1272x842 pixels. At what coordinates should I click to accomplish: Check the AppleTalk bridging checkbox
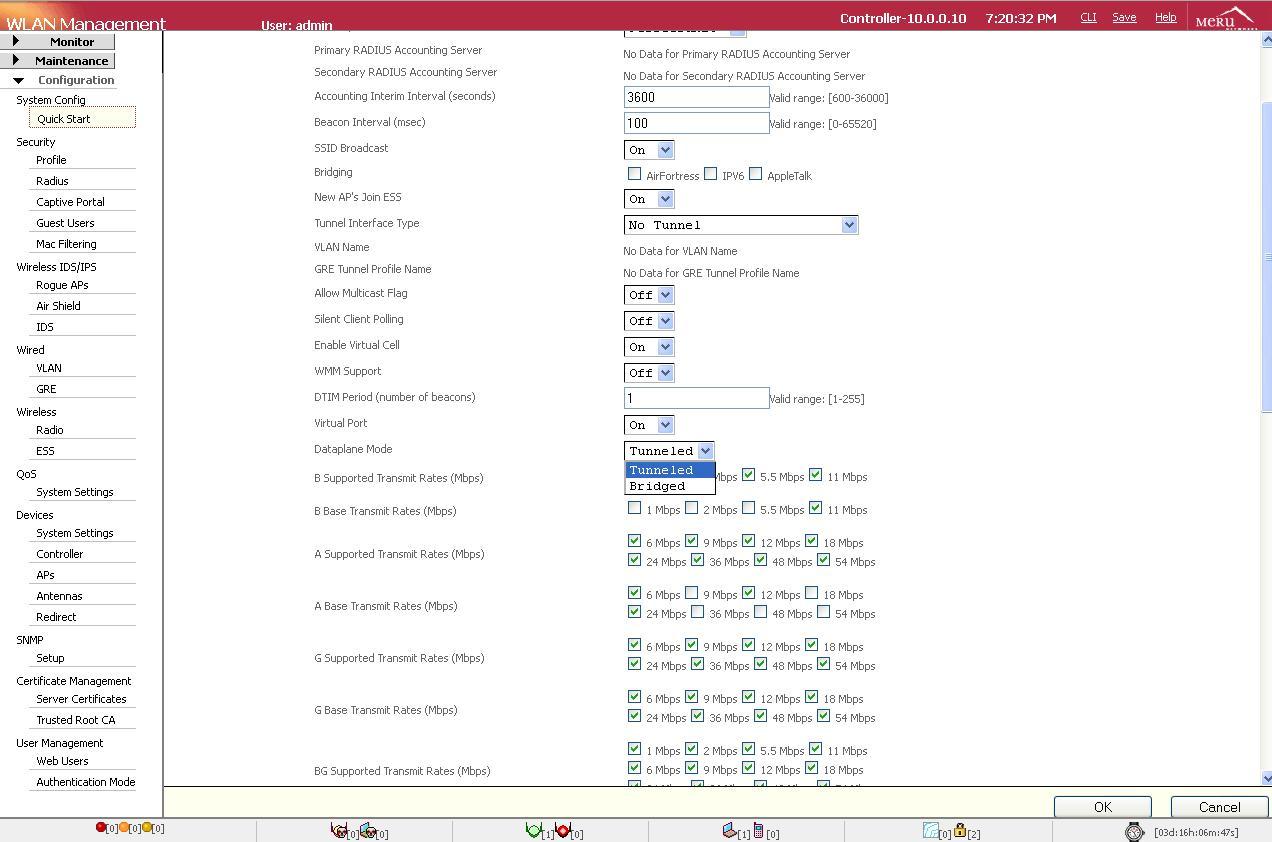755,174
